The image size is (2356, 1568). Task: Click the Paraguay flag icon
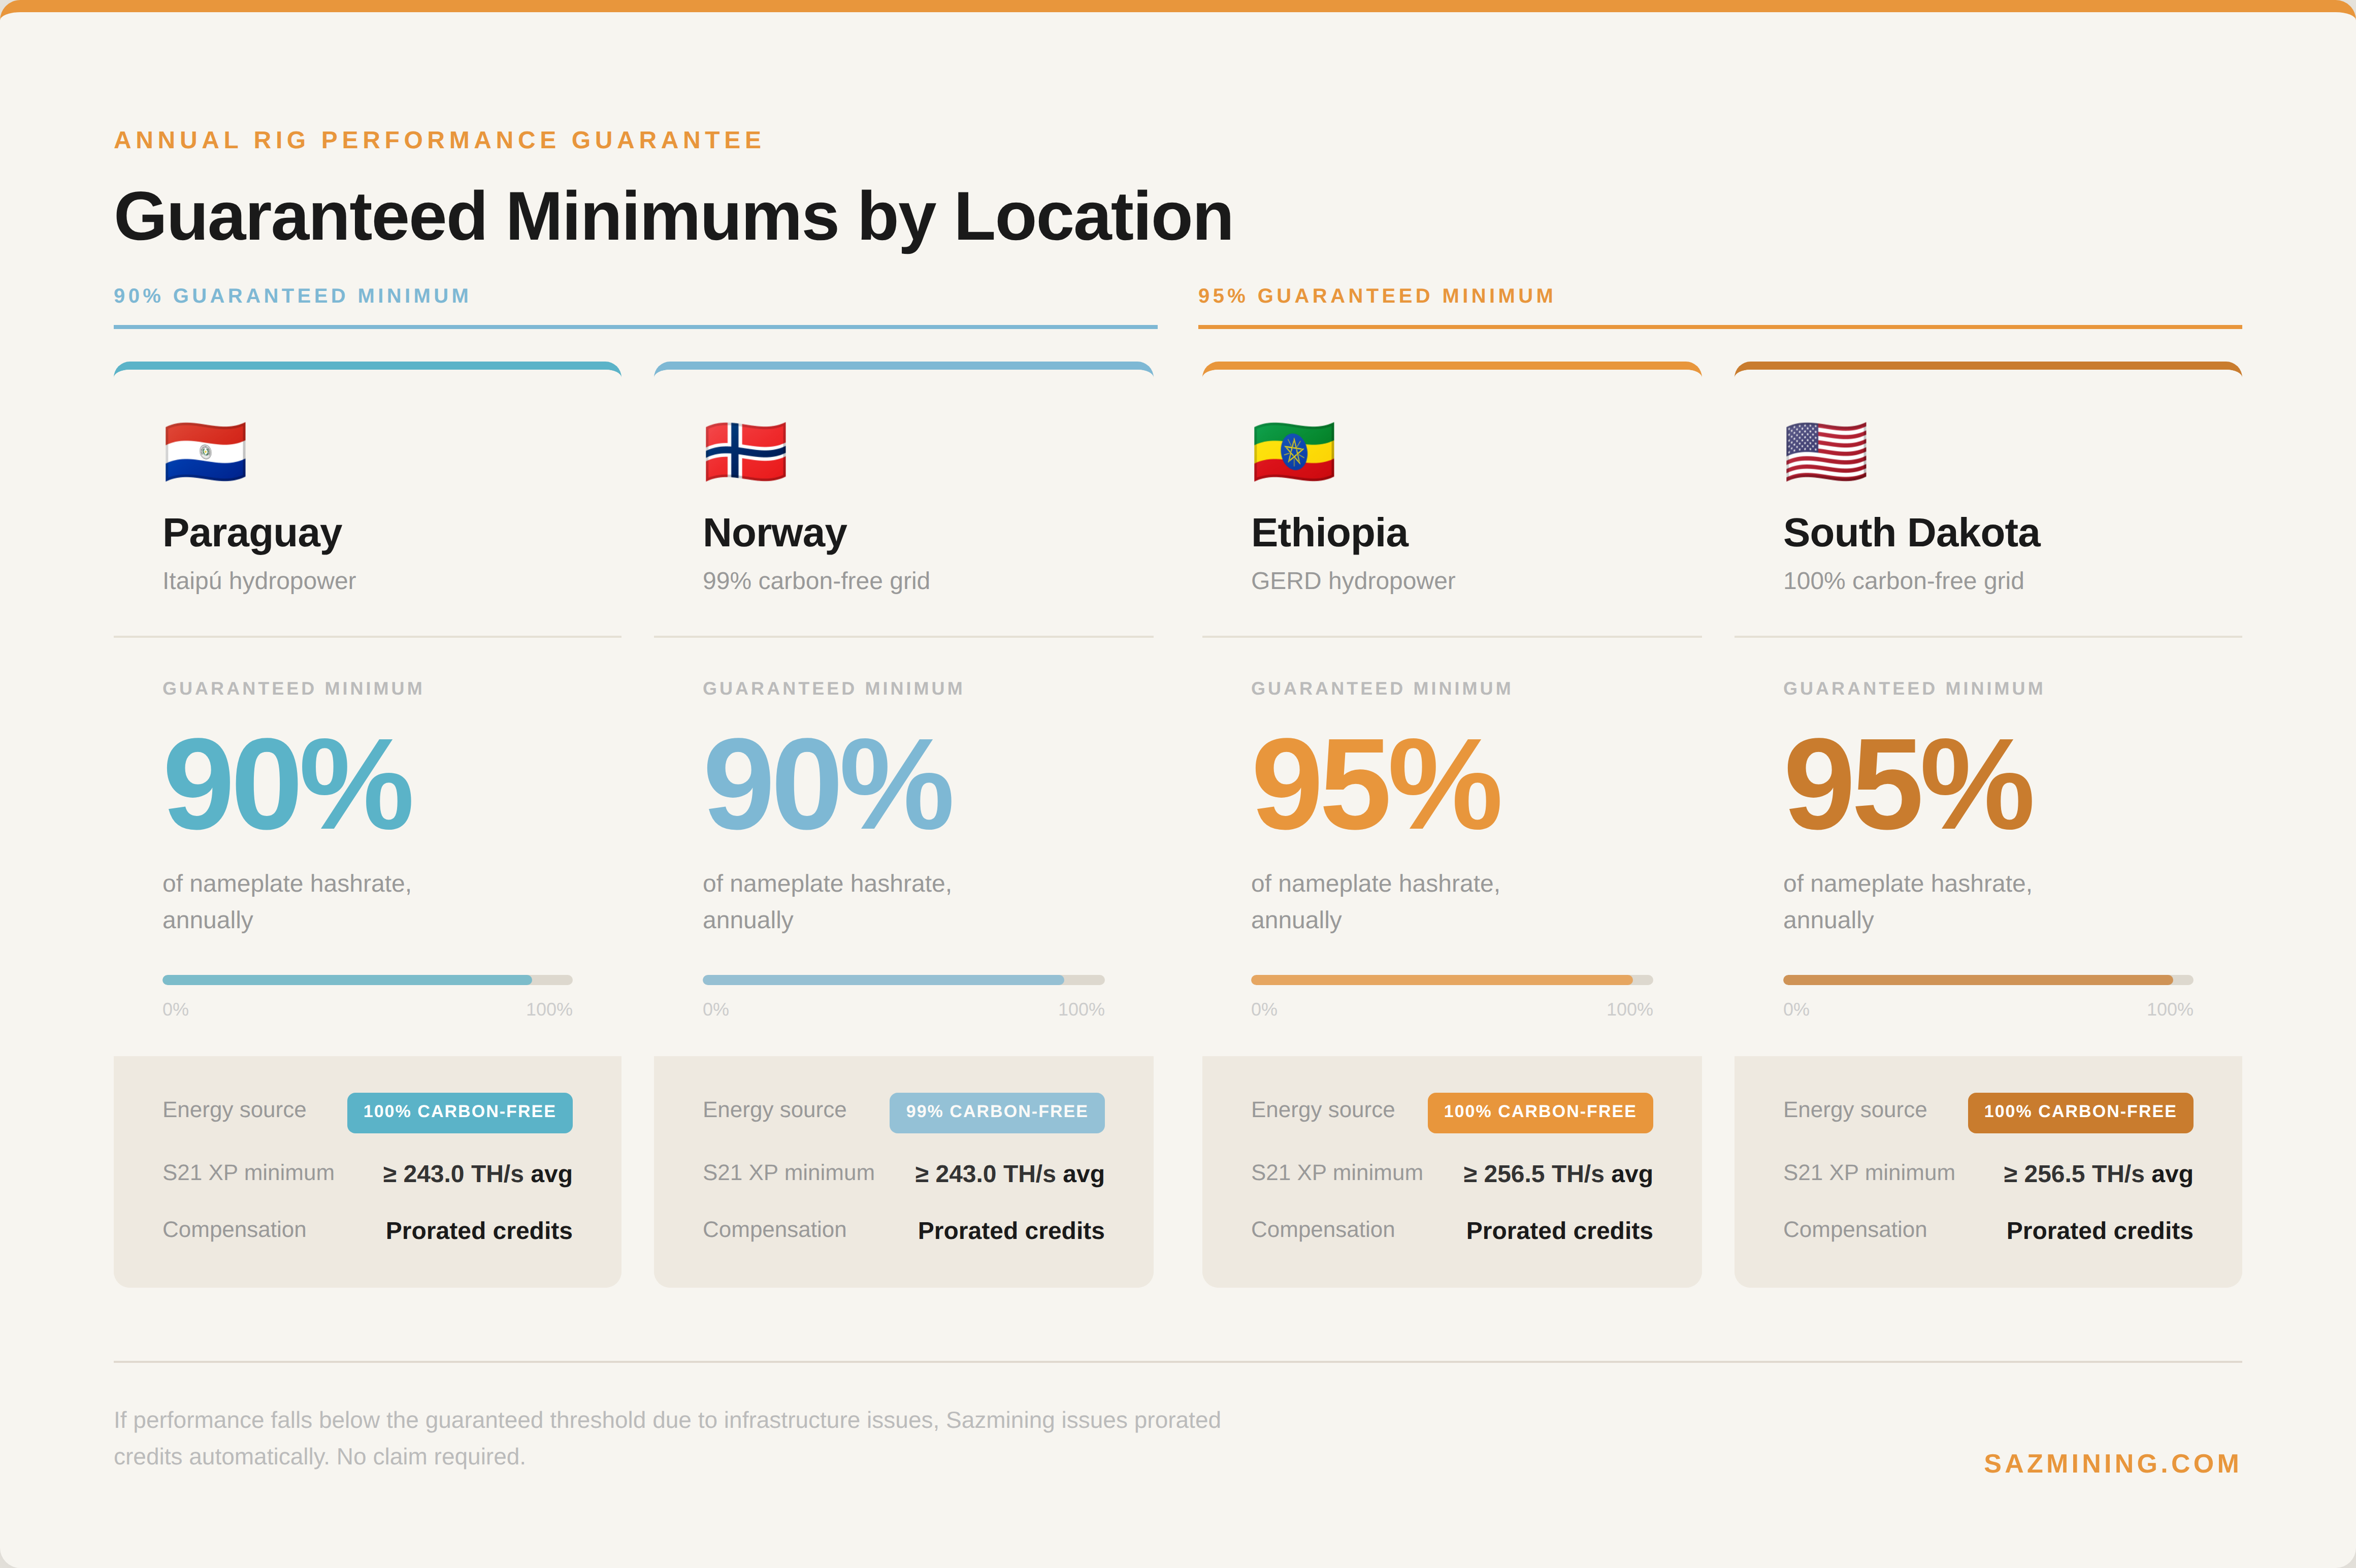click(x=205, y=452)
